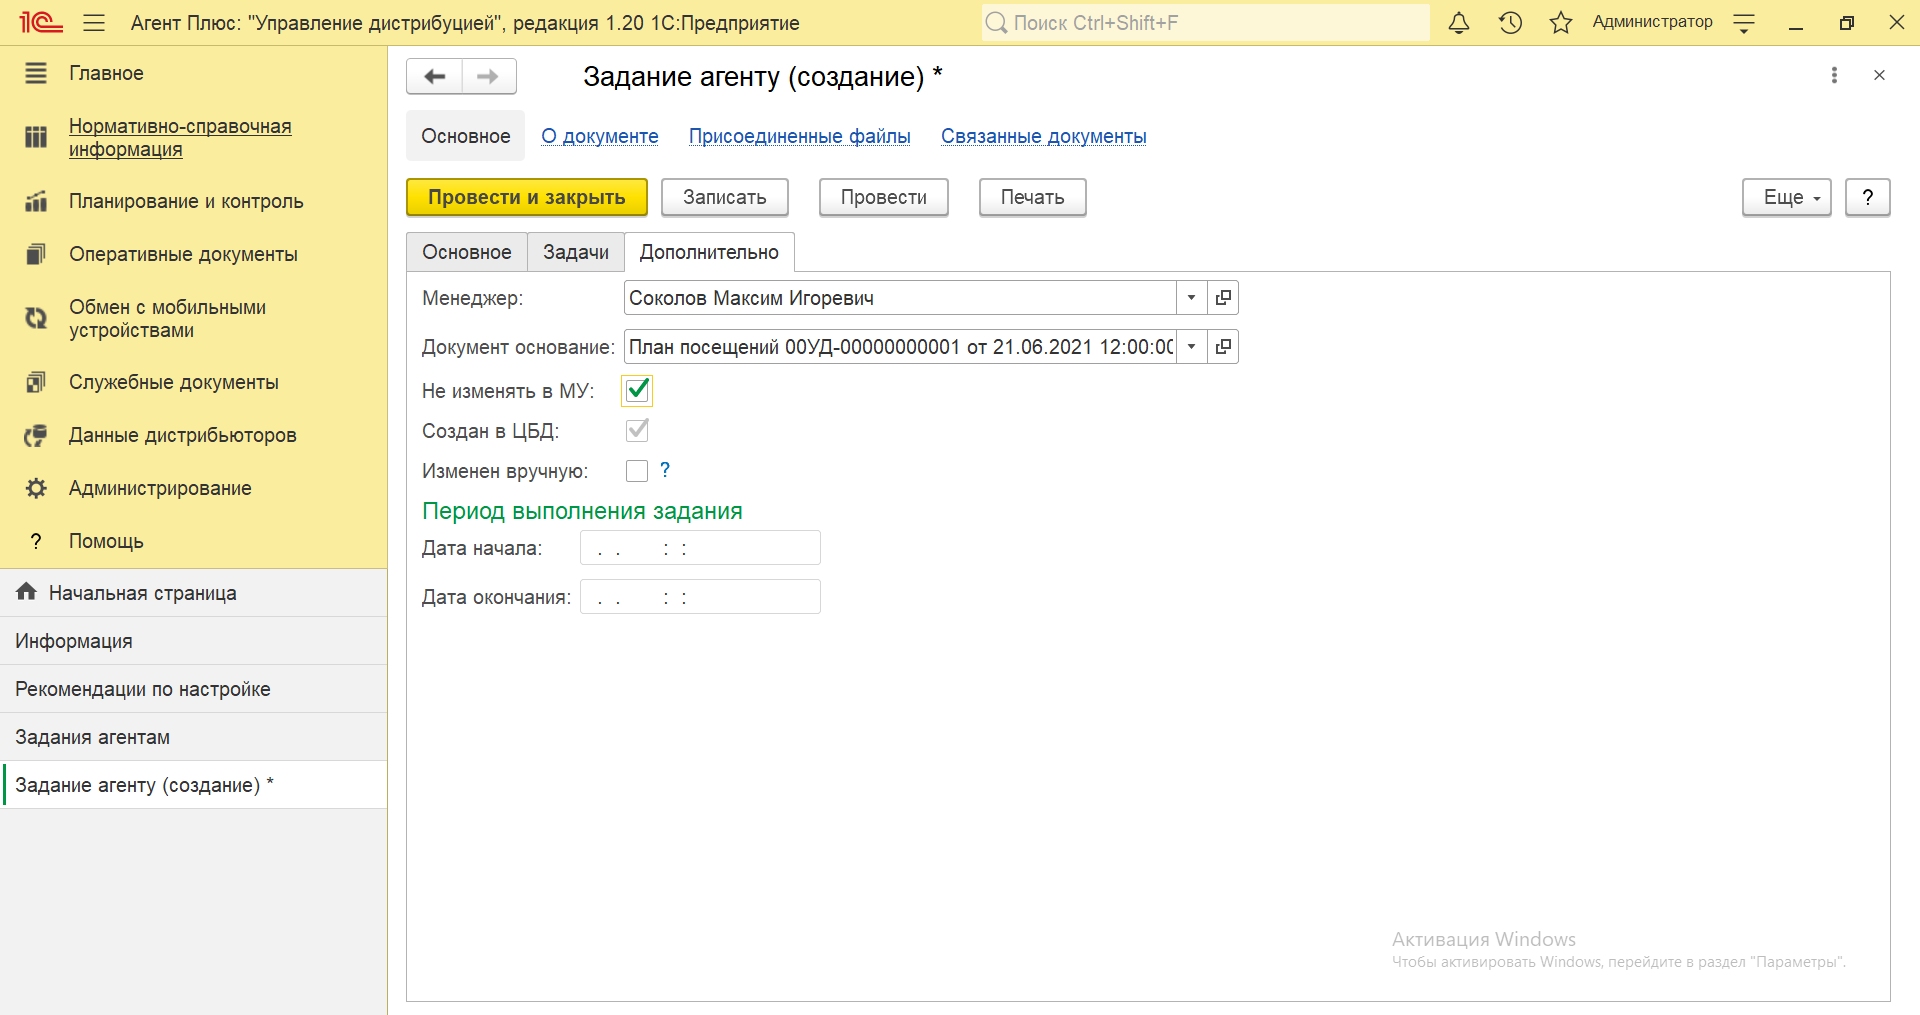Click the Провести и закрыть button
1920x1015 pixels.
click(527, 197)
